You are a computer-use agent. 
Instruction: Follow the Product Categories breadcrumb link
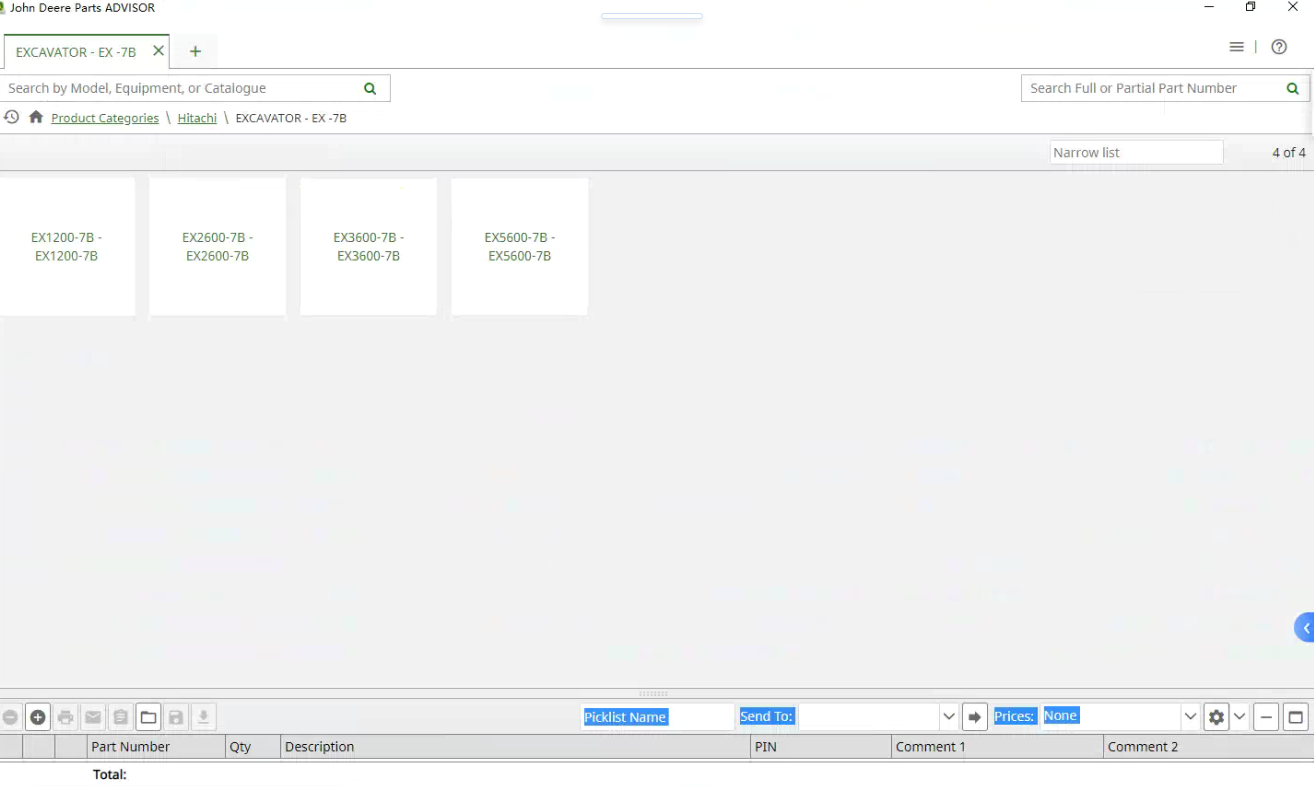click(105, 118)
